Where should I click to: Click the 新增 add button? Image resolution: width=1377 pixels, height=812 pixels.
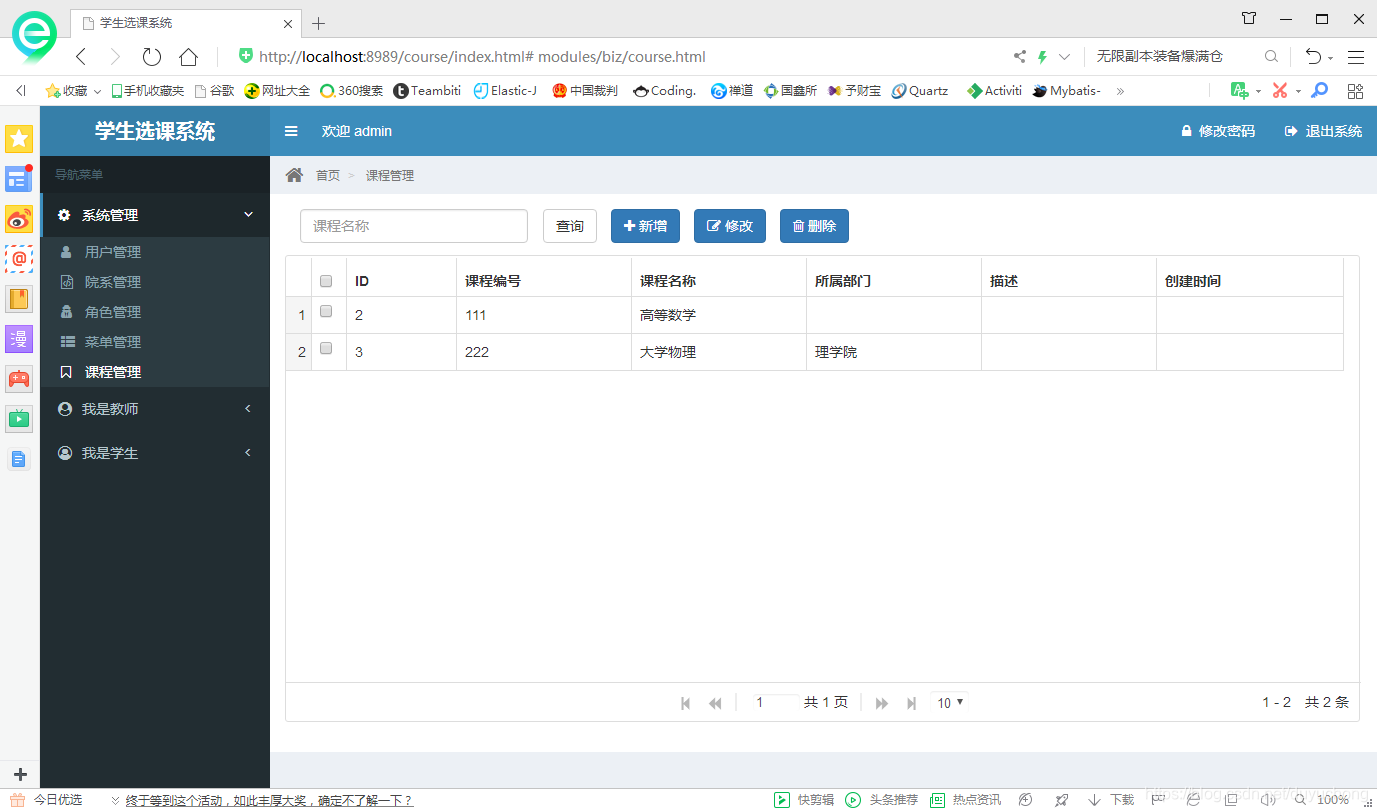646,226
